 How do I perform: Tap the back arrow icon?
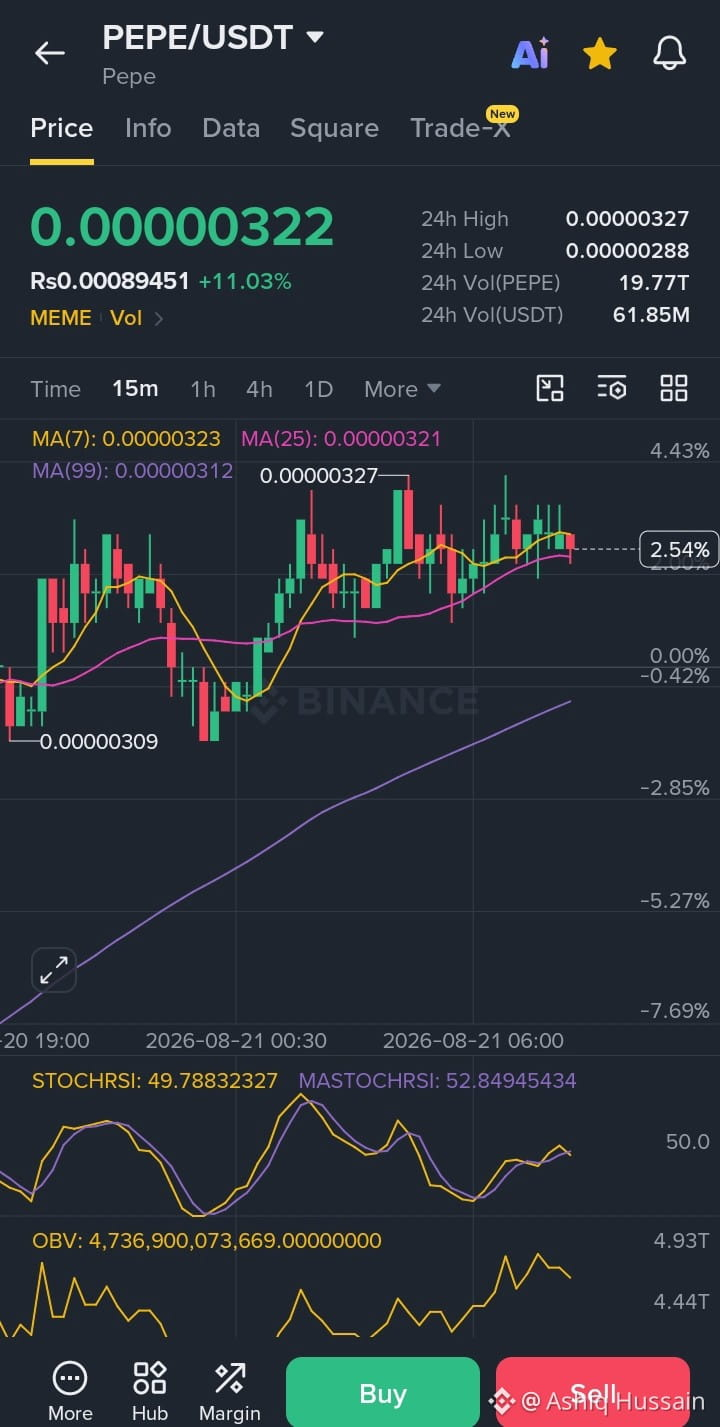click(x=49, y=53)
